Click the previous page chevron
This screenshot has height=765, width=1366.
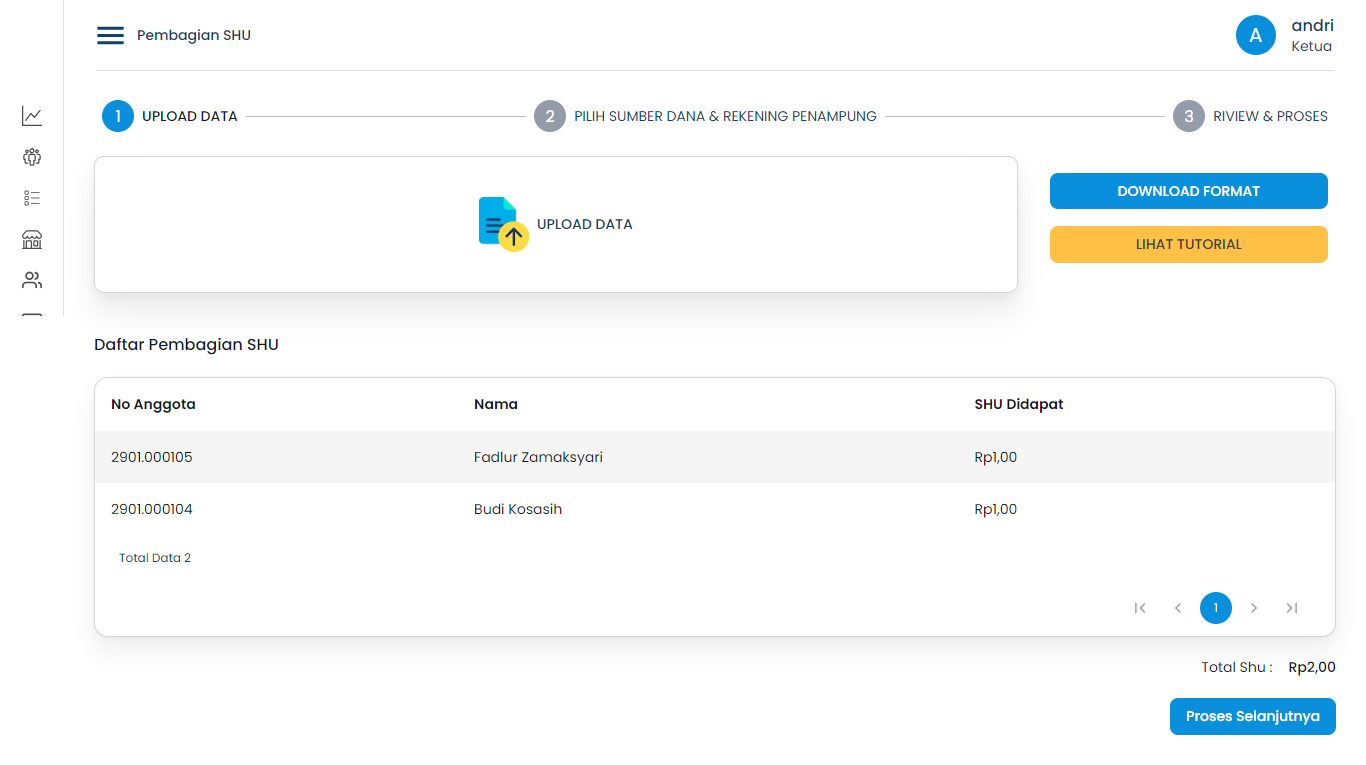coord(1177,607)
